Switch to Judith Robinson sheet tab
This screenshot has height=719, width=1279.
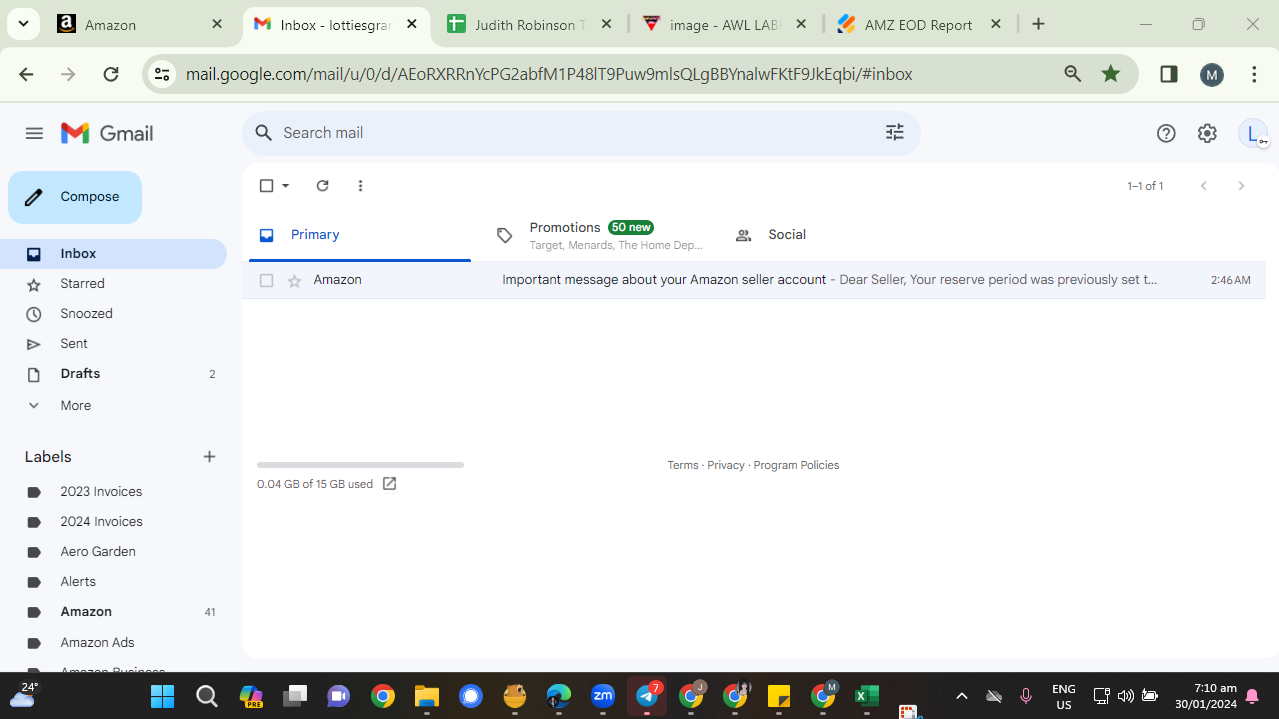(530, 25)
